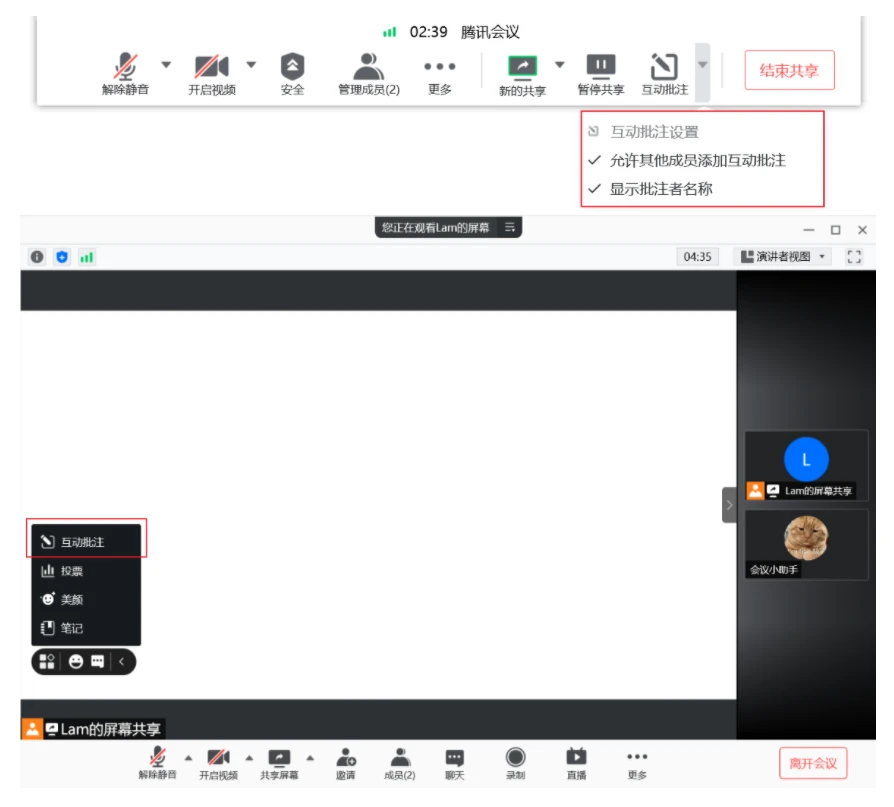
Task: Select 会议小助手 participant thumbnail
Action: pos(806,545)
